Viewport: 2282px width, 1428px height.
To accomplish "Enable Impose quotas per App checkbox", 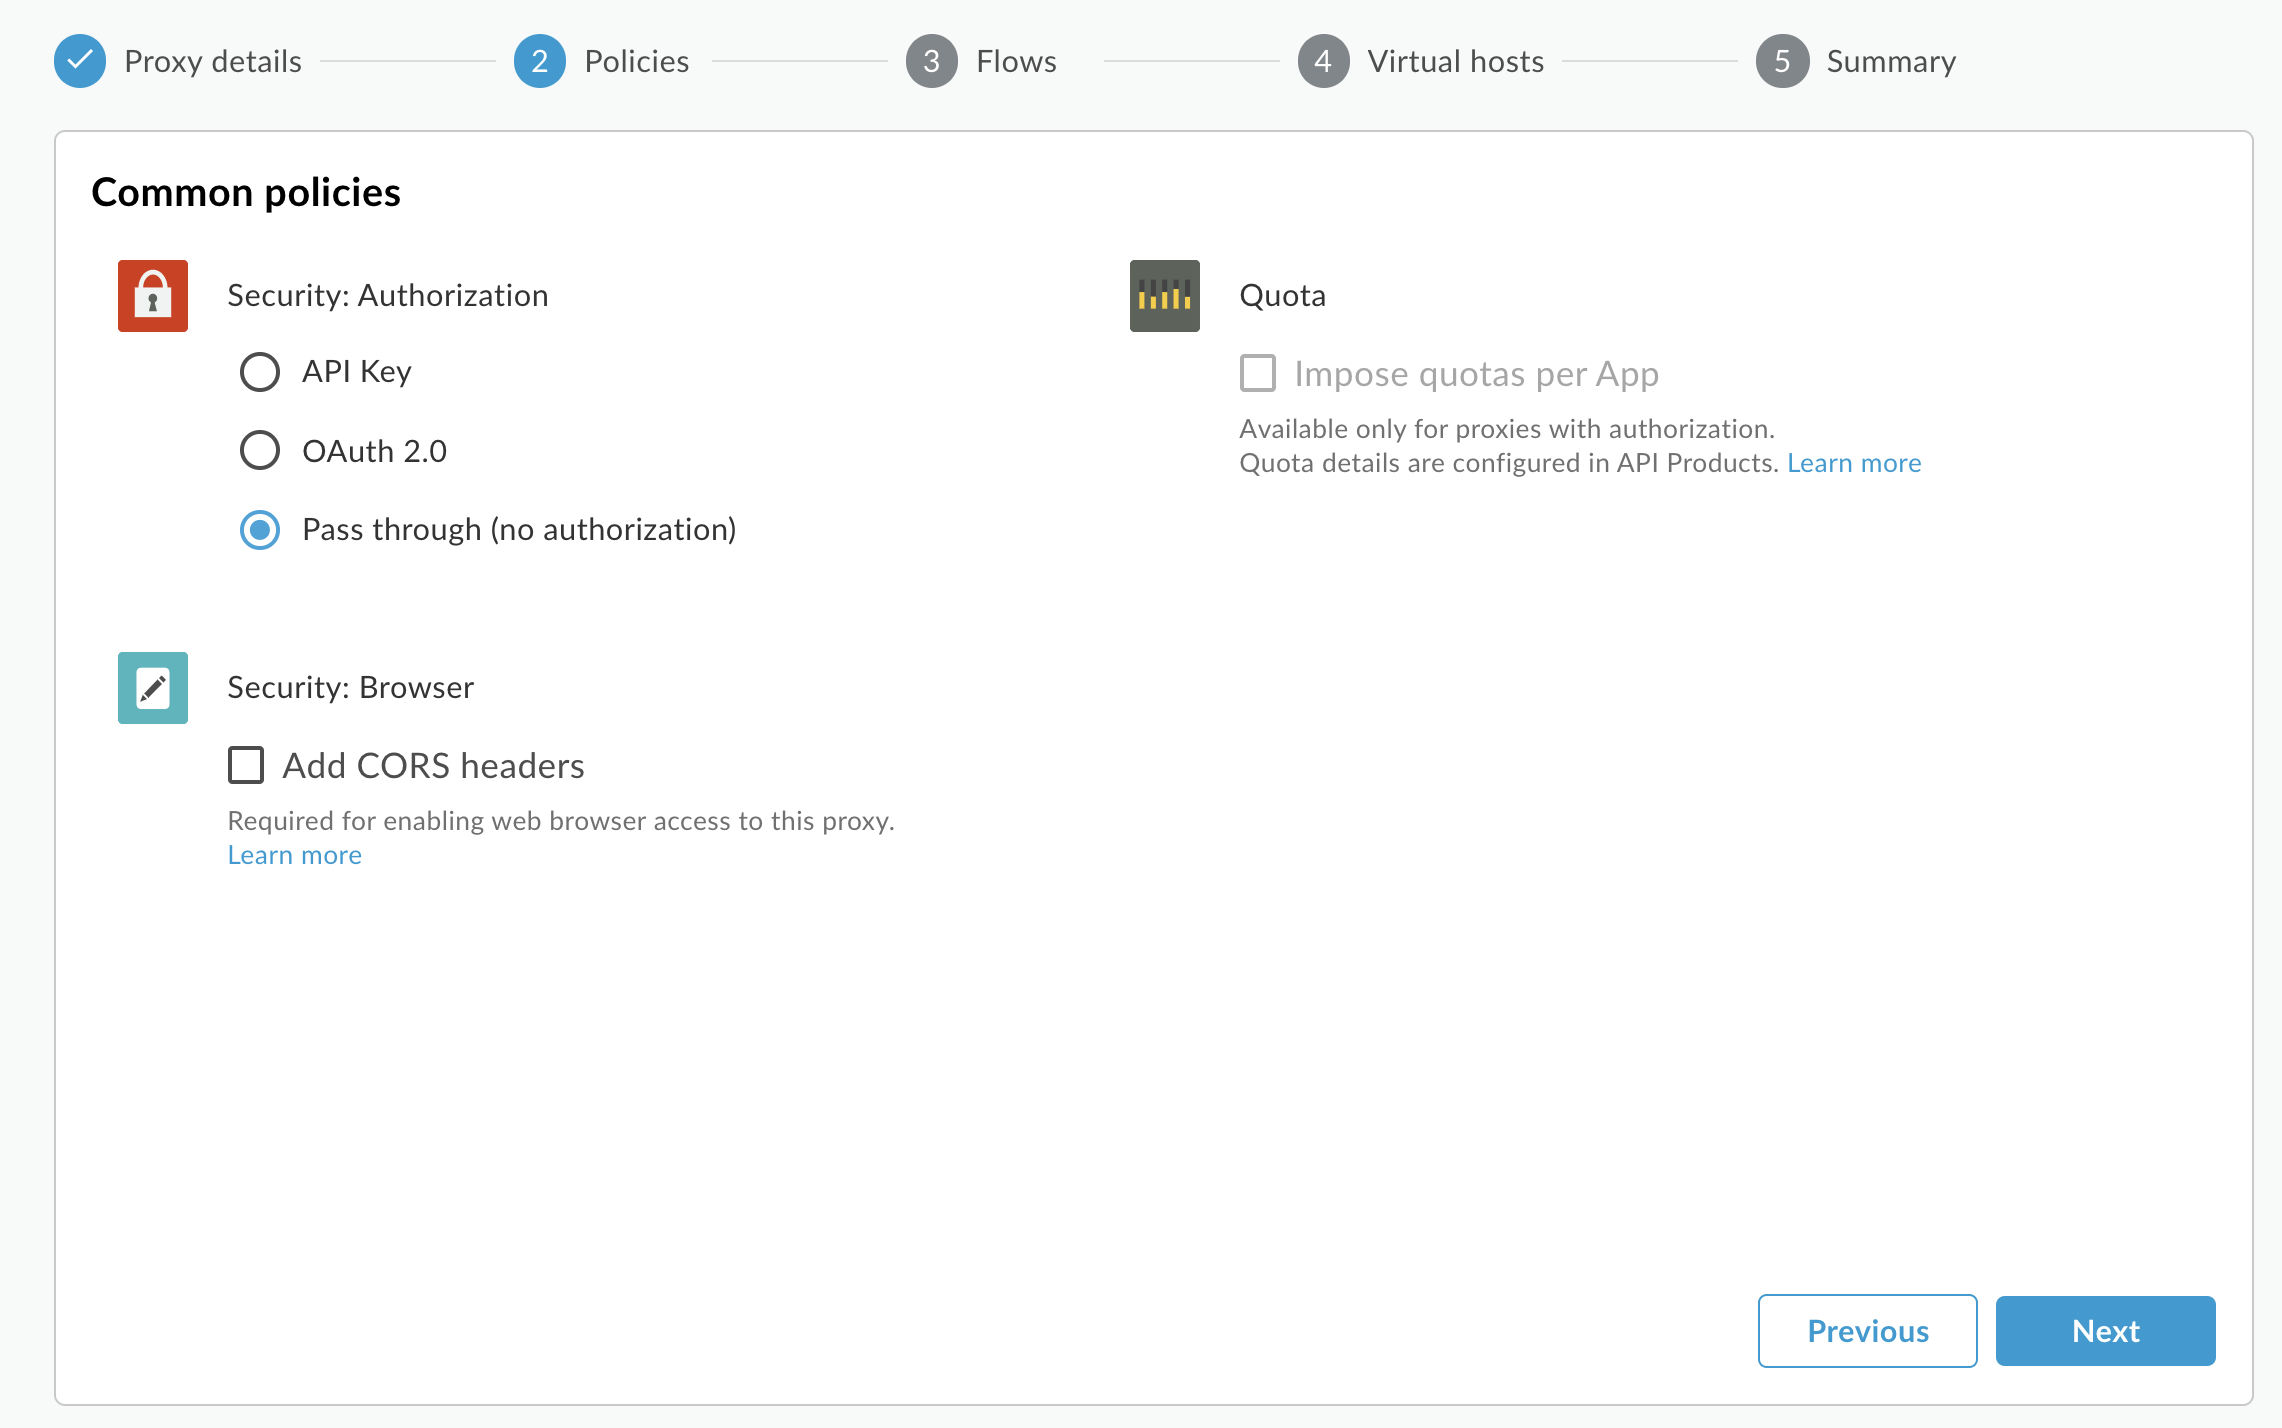I will point(1255,372).
